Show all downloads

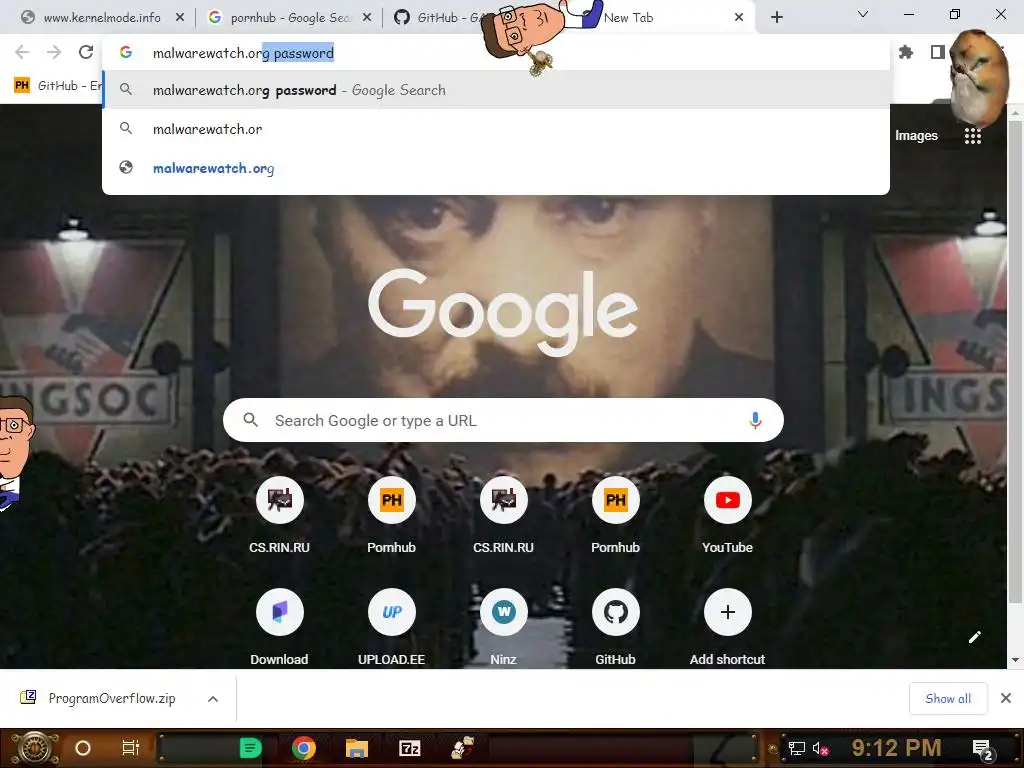click(x=948, y=699)
